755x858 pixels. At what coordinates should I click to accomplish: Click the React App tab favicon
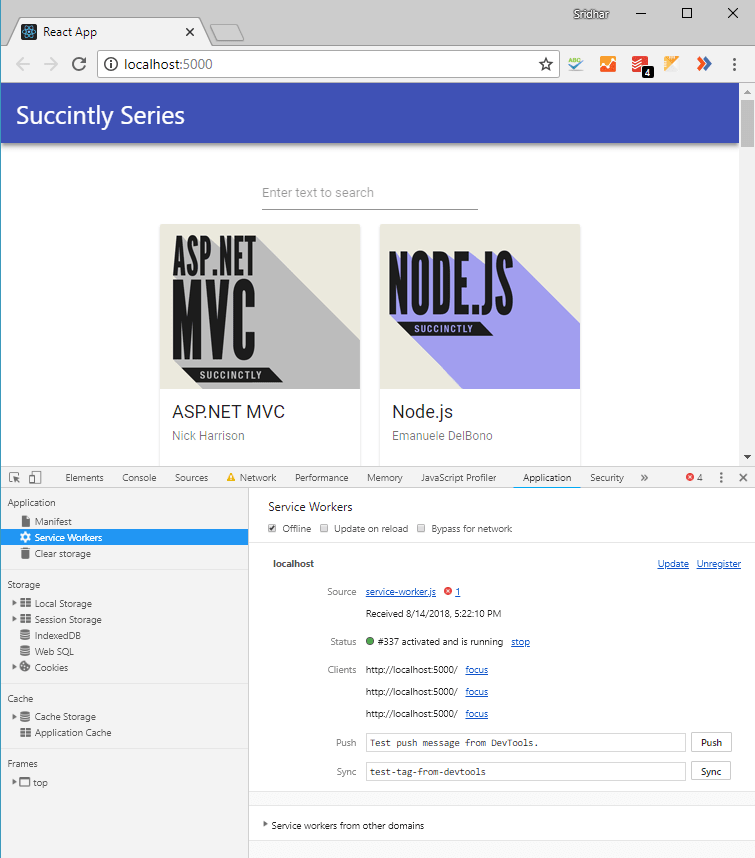tap(29, 32)
